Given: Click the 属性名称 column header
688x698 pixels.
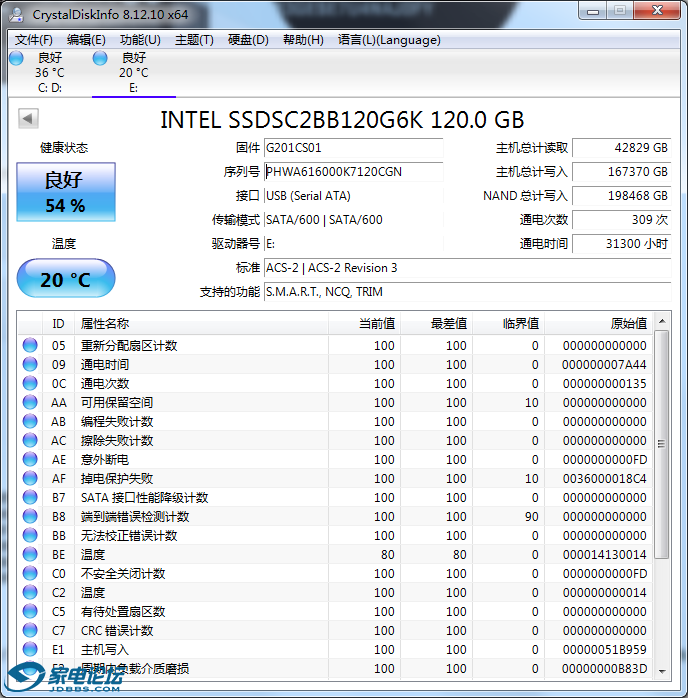Looking at the screenshot, I should [201, 324].
